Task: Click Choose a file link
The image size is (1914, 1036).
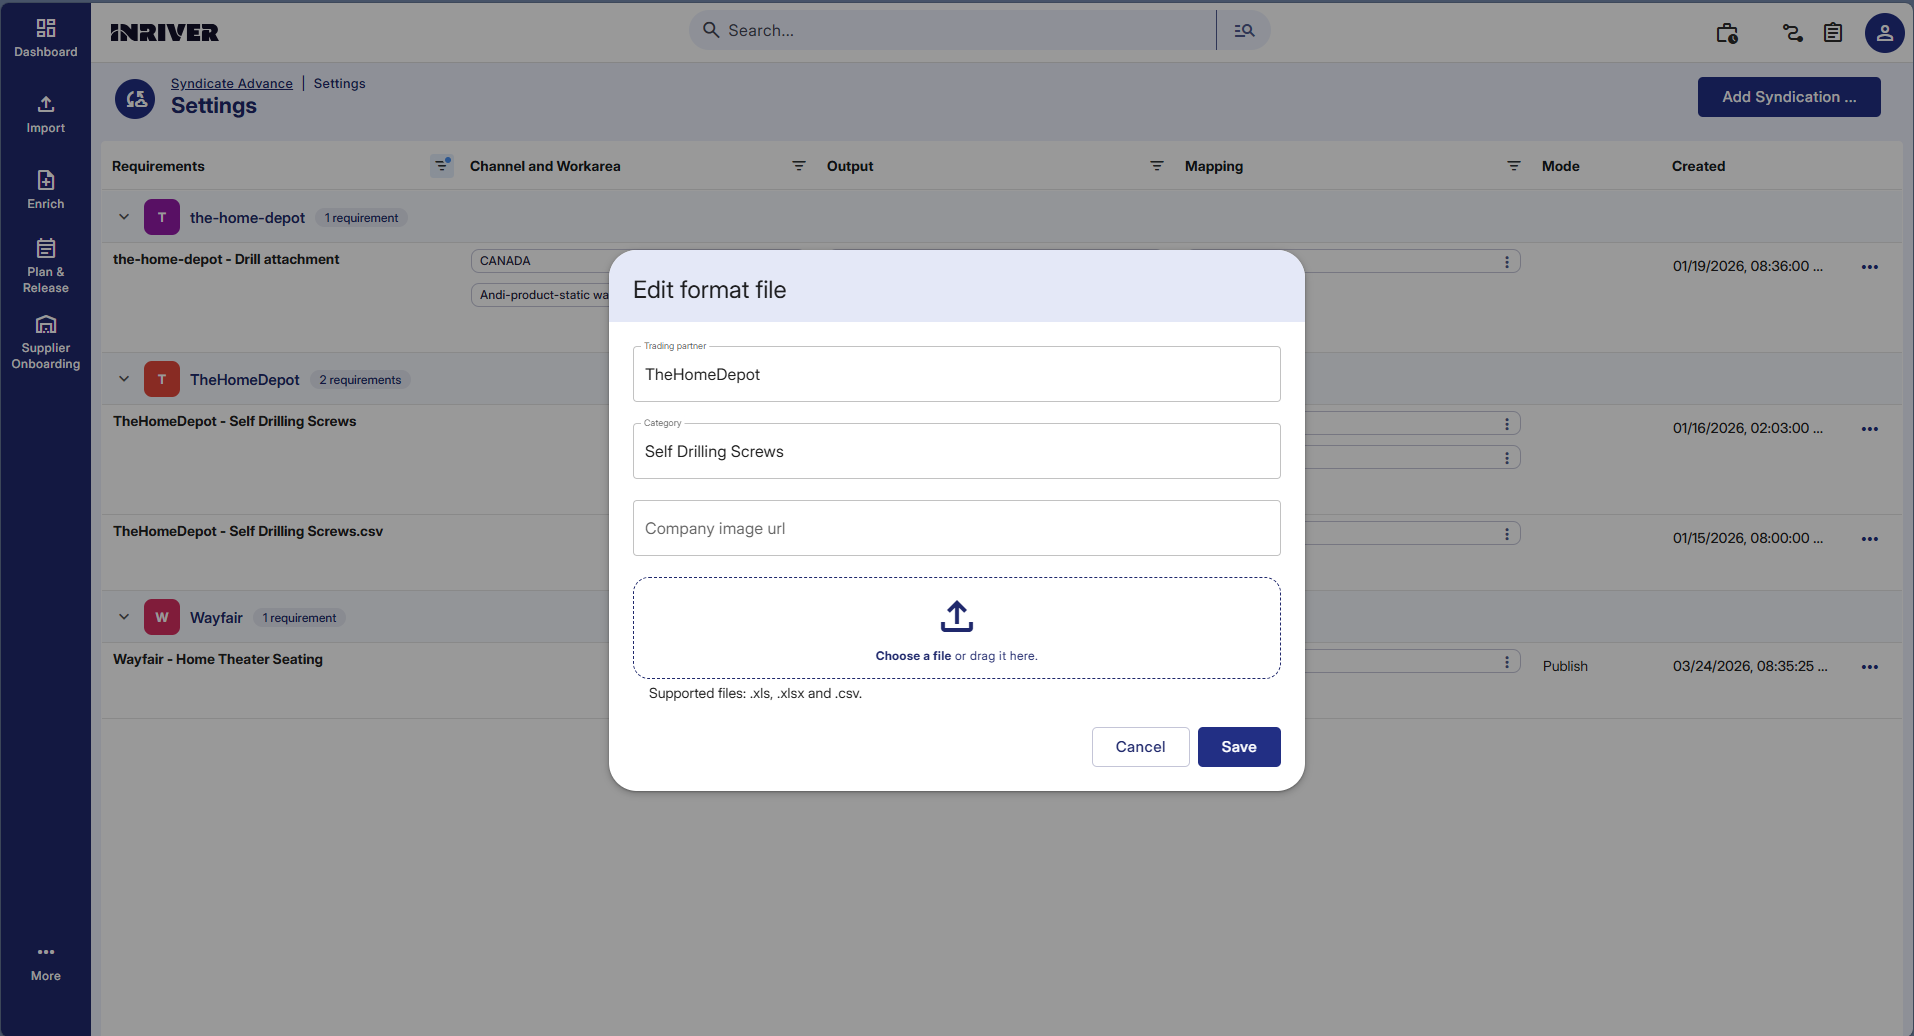Action: click(x=913, y=656)
